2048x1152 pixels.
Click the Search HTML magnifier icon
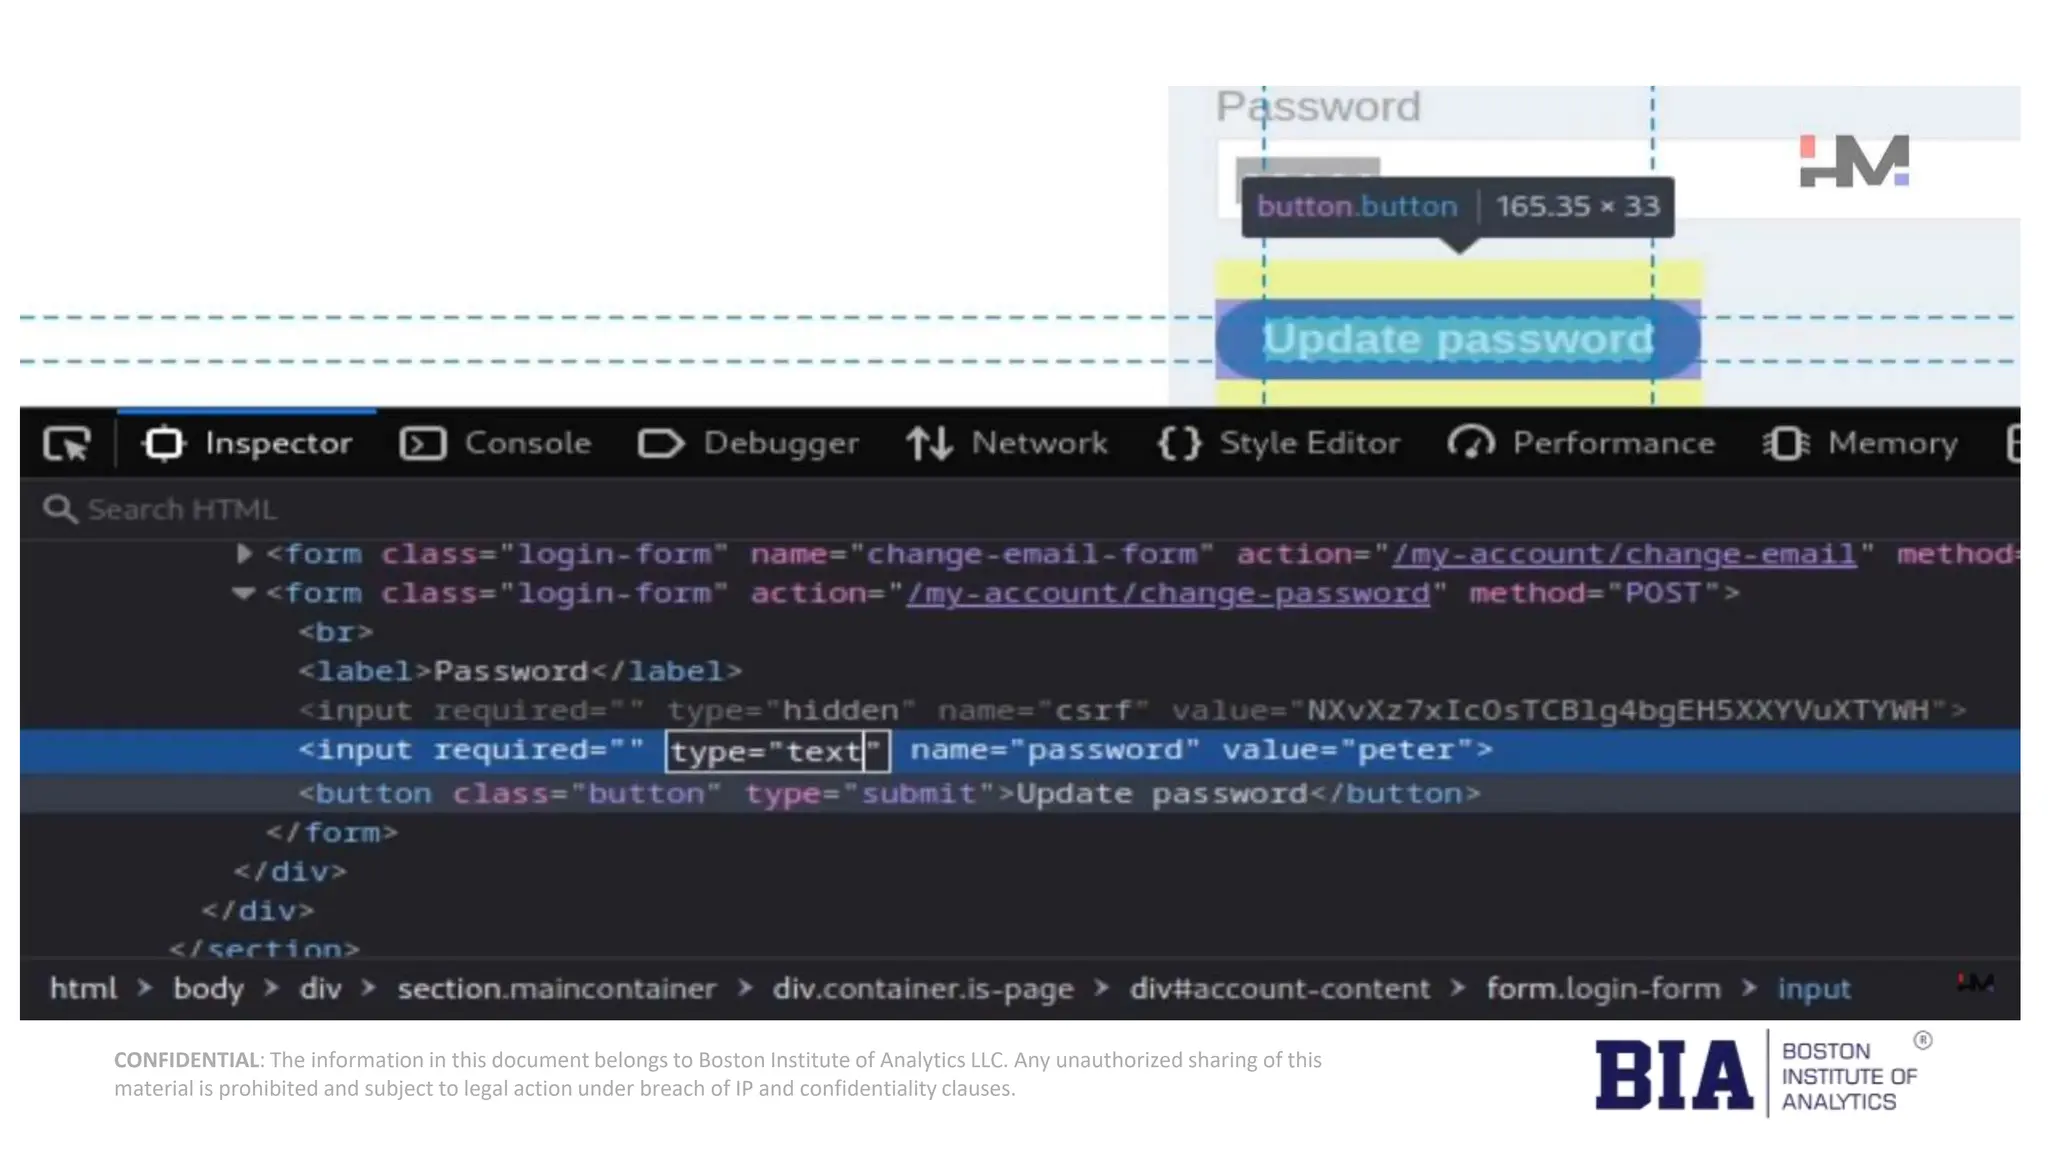coord(59,510)
